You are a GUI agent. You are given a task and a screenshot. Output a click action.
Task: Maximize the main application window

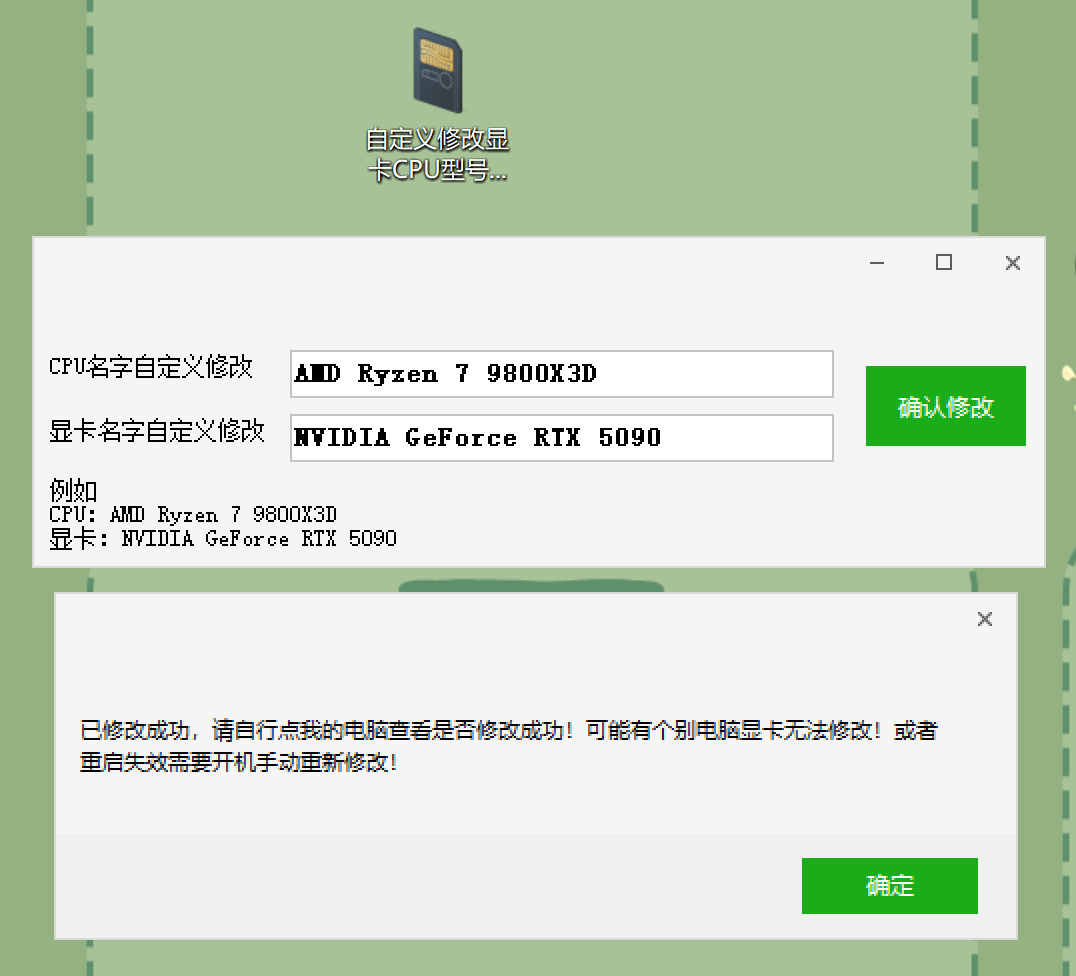coord(943,262)
